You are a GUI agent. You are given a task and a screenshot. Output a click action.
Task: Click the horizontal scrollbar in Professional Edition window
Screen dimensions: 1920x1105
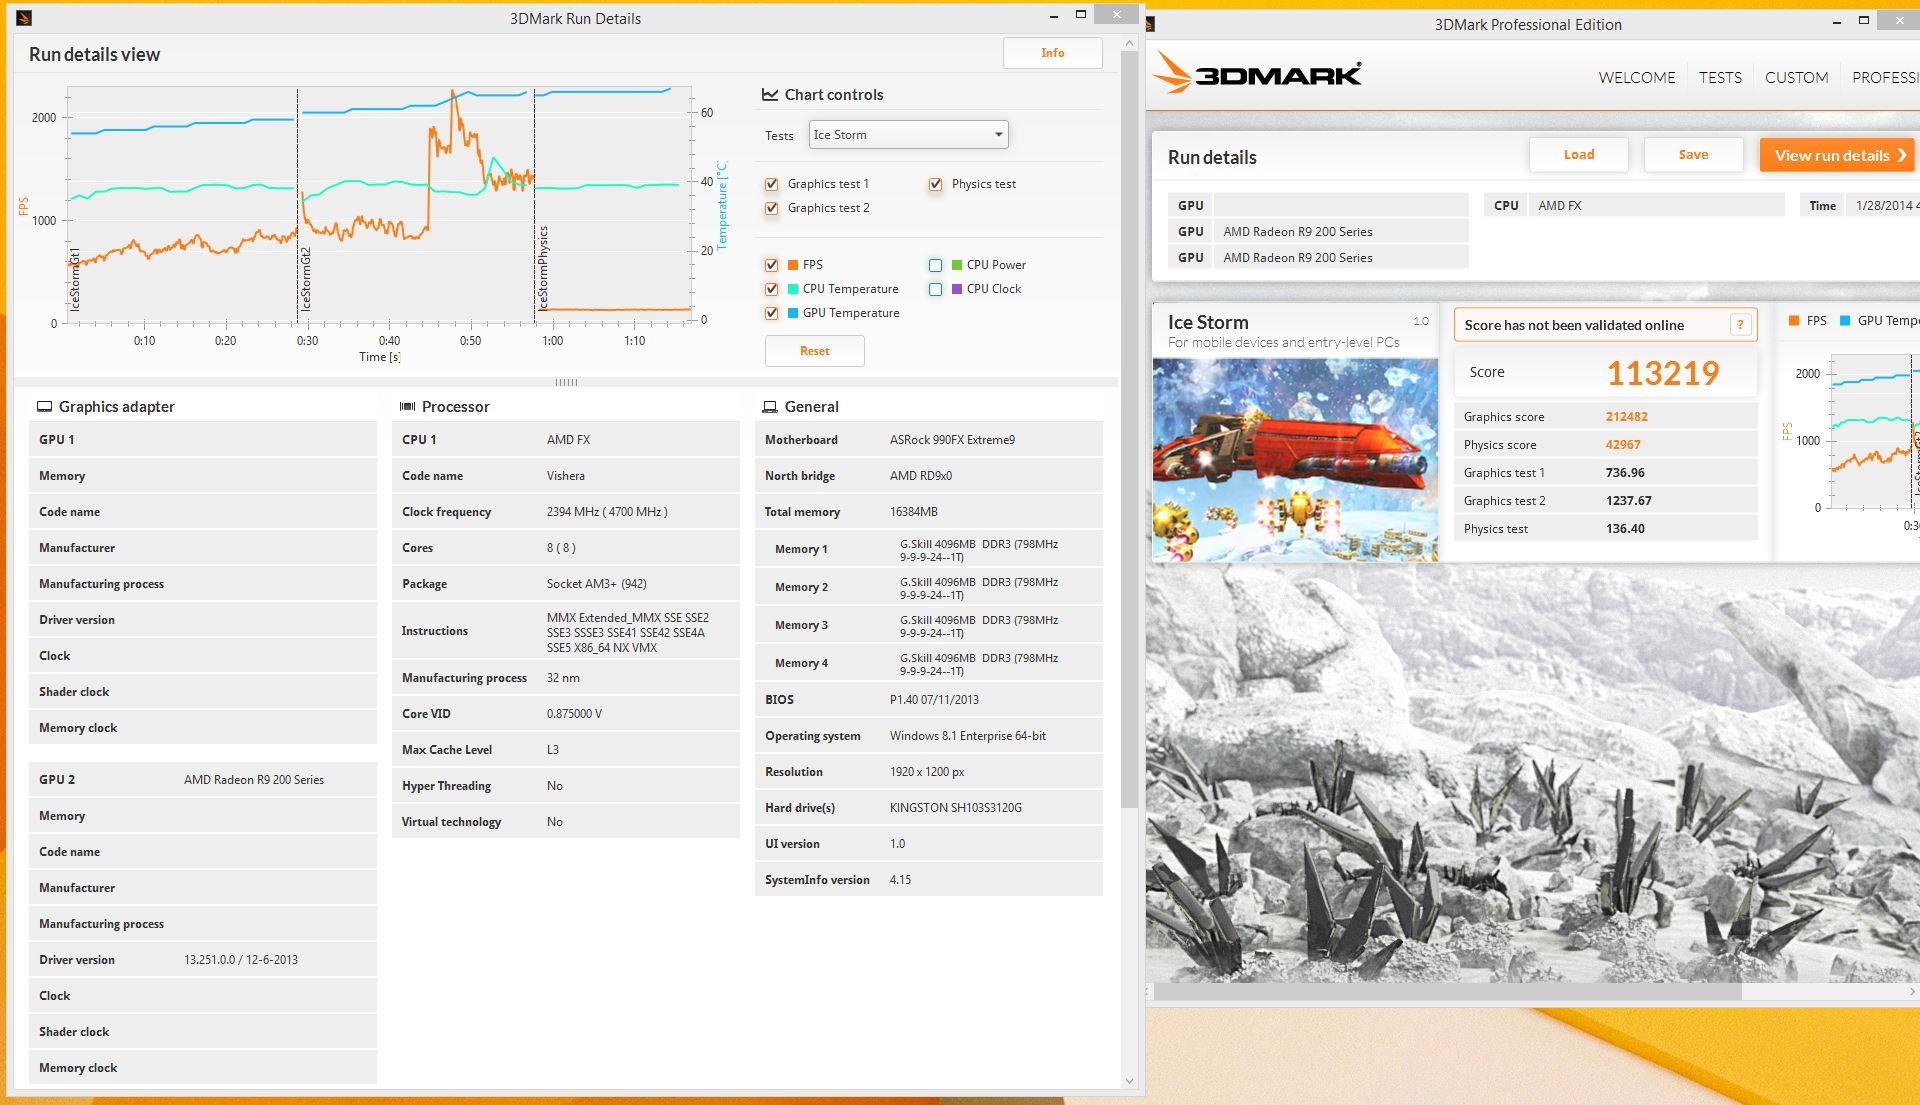coord(1448,992)
